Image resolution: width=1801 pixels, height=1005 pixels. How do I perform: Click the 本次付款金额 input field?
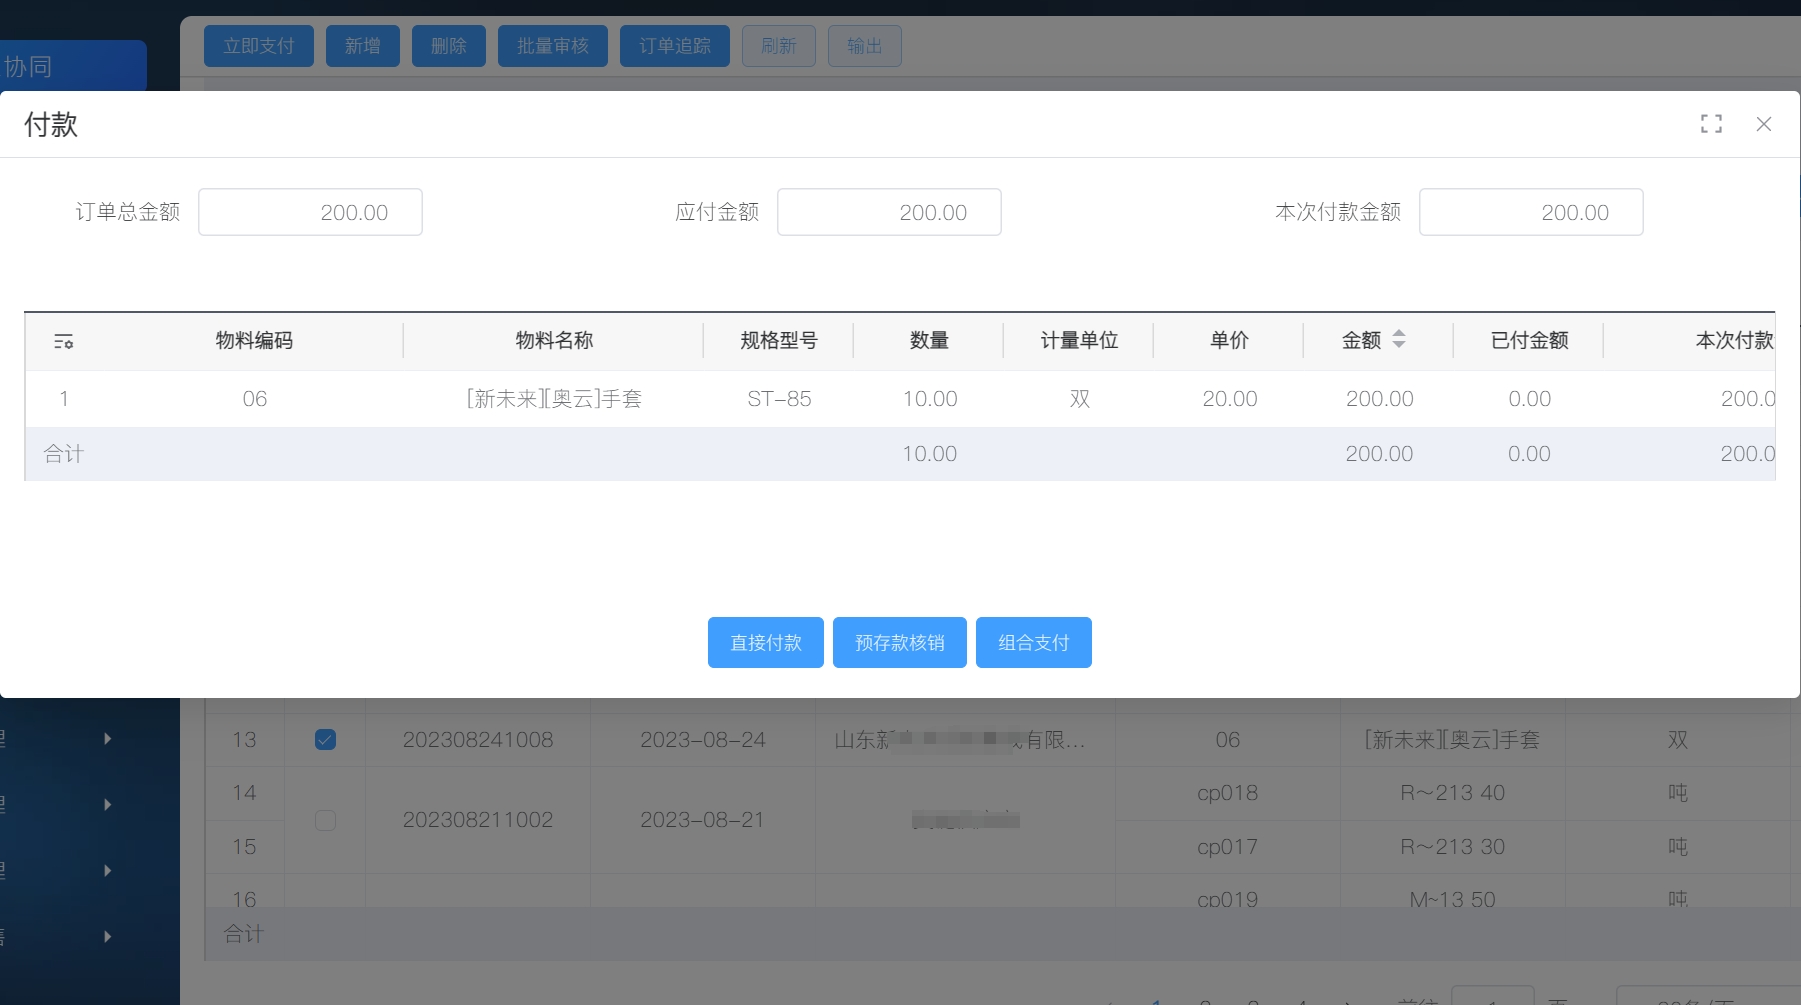coord(1530,212)
